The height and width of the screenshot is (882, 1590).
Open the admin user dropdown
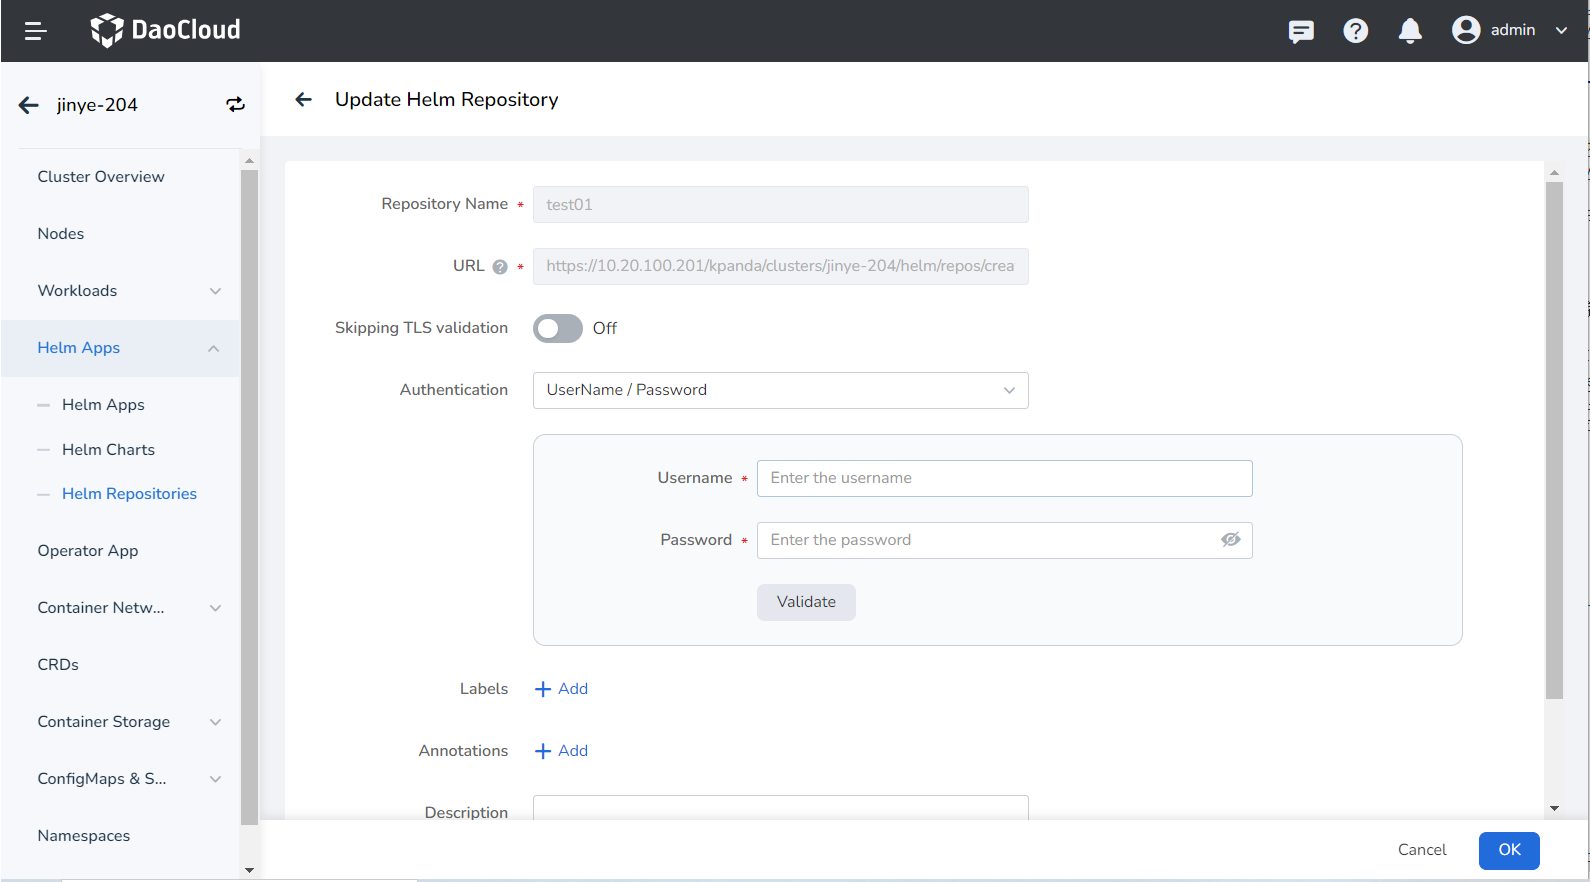[x=1510, y=30]
